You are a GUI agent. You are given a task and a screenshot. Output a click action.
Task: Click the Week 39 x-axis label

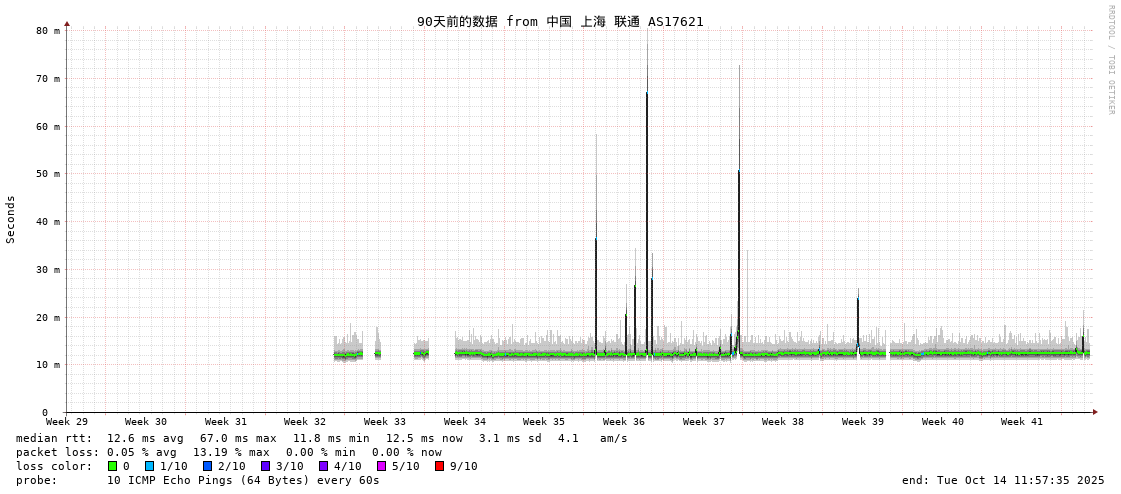point(862,422)
